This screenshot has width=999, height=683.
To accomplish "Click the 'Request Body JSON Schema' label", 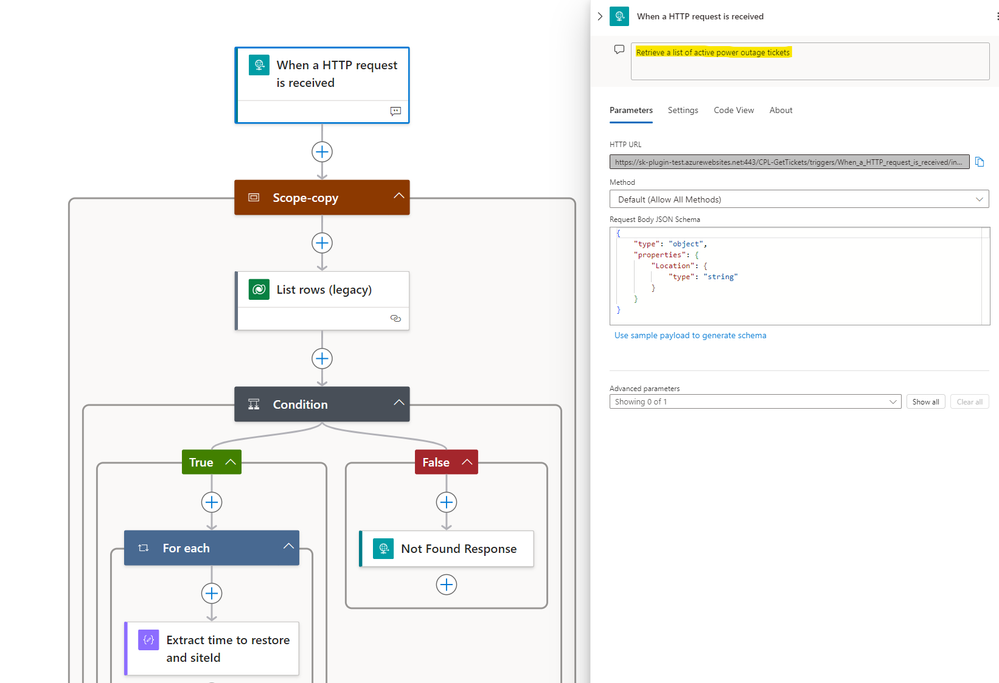I will tap(654, 219).
